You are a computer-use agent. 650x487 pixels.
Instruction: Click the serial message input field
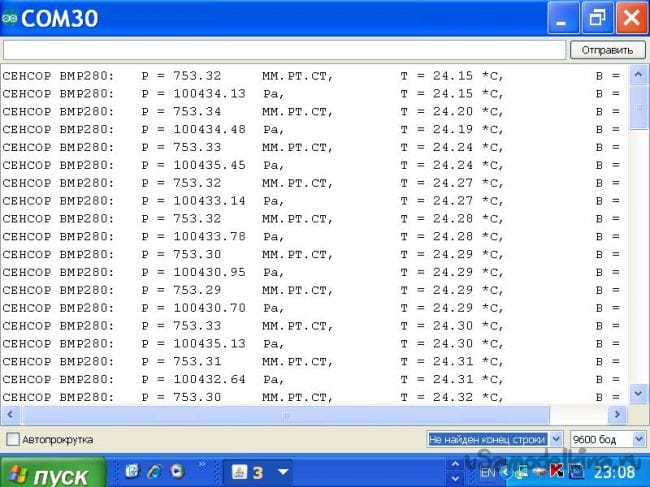click(284, 49)
